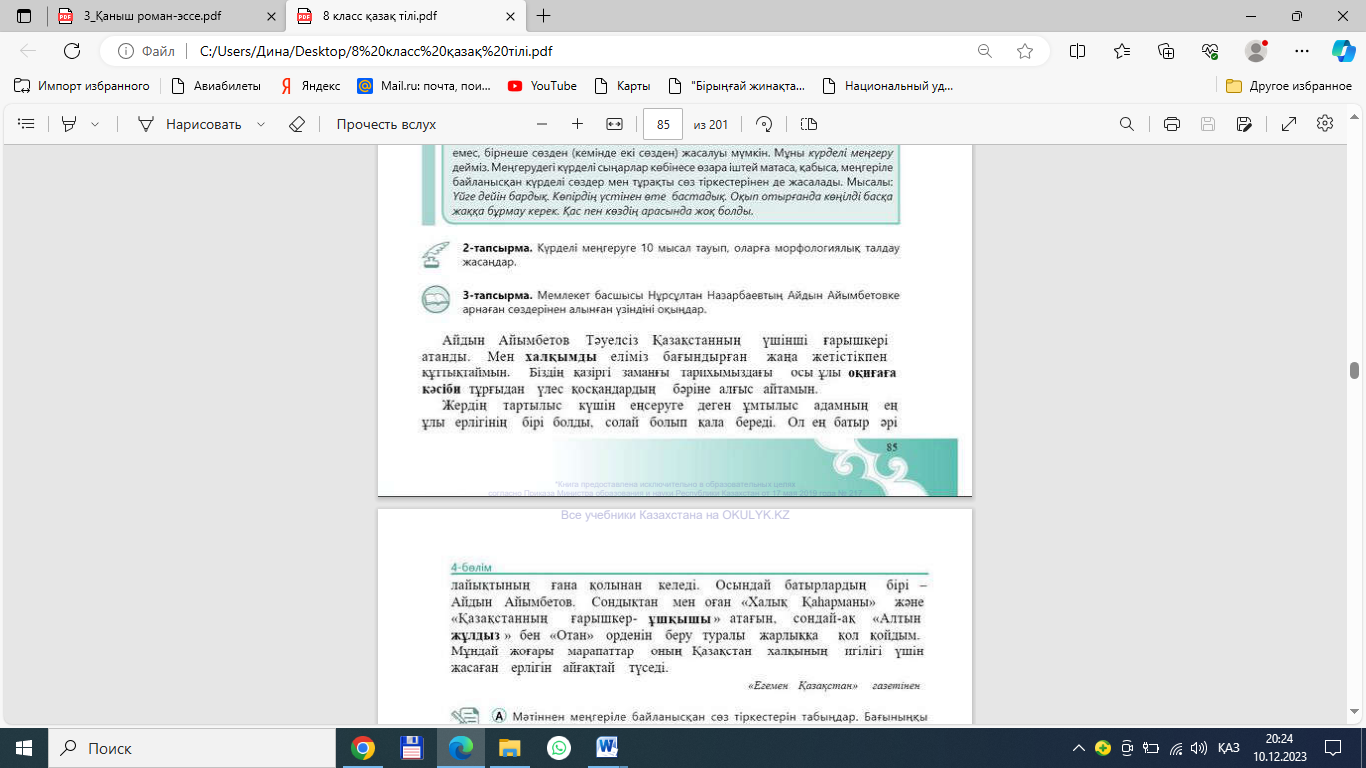
Task: Select the PDF highlighter tool
Action: click(x=69, y=124)
